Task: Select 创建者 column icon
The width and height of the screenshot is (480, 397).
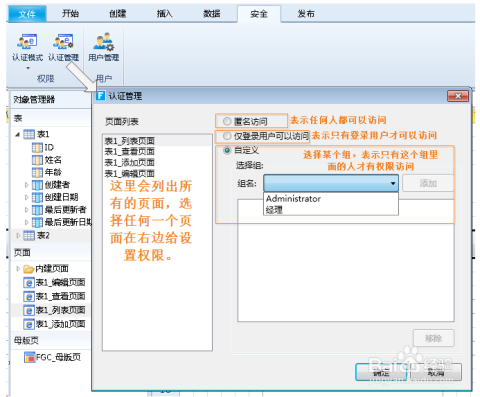Action: coord(37,185)
